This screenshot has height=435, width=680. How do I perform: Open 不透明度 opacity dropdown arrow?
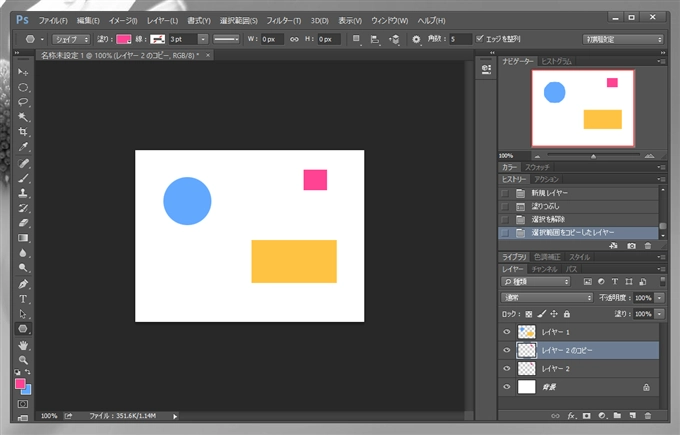pos(660,298)
